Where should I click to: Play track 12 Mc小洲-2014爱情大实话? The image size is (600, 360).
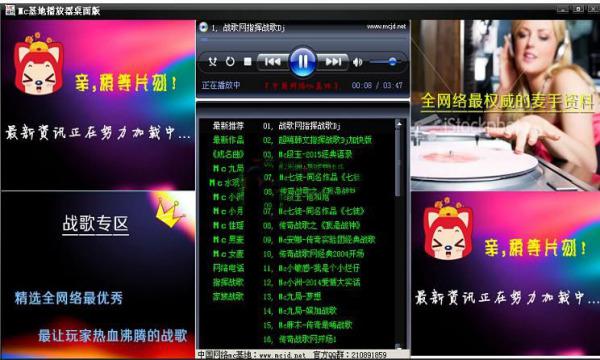[311, 282]
